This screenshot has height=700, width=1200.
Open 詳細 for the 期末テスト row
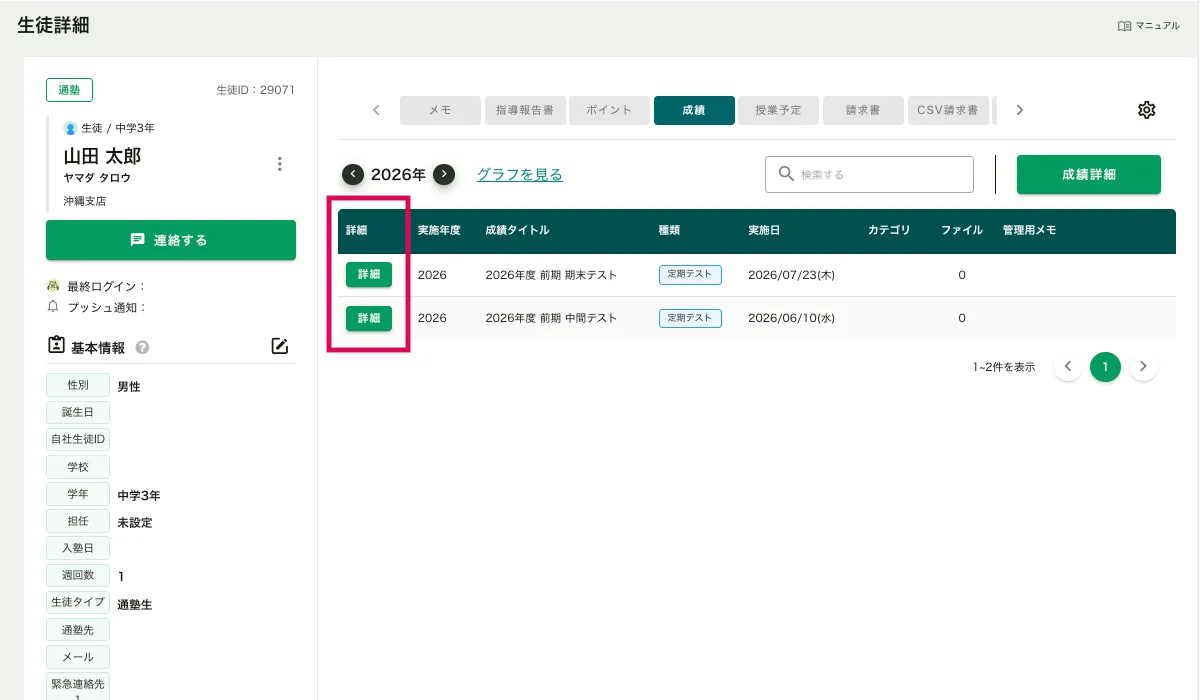369,275
